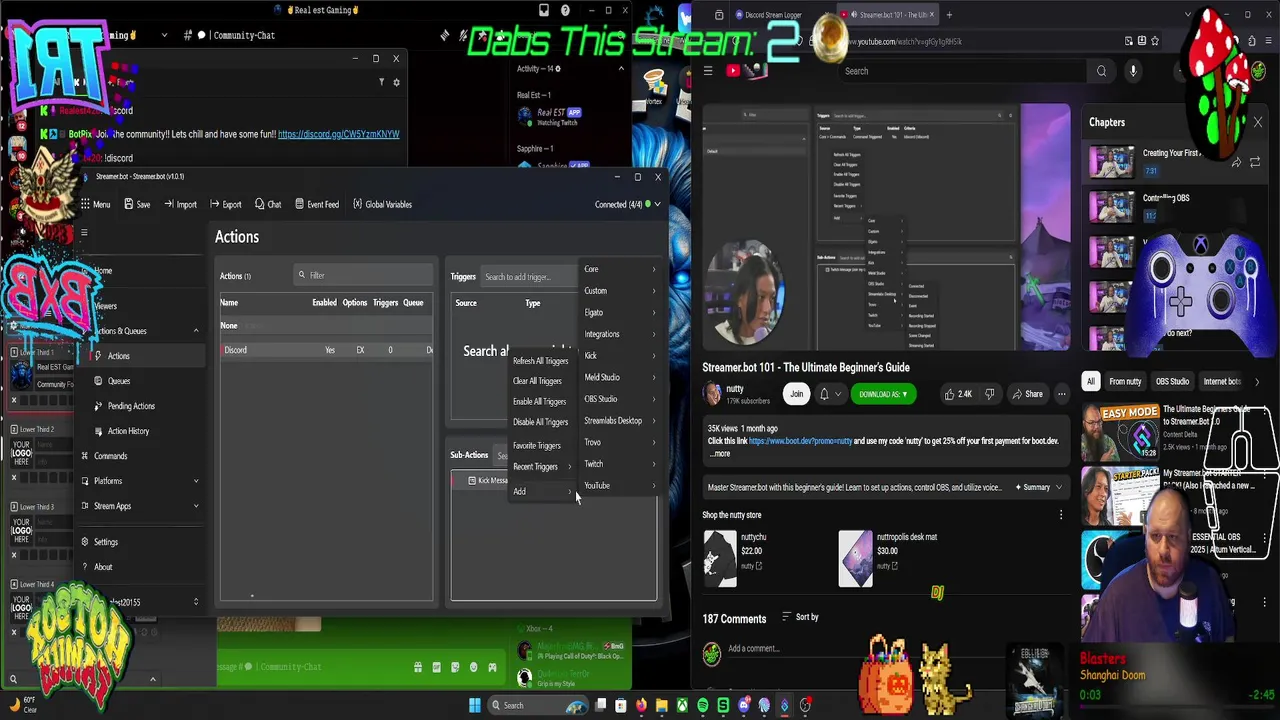Choose Refresh All Triggers from context menu
Screen dimensions: 1280x720
[540, 361]
